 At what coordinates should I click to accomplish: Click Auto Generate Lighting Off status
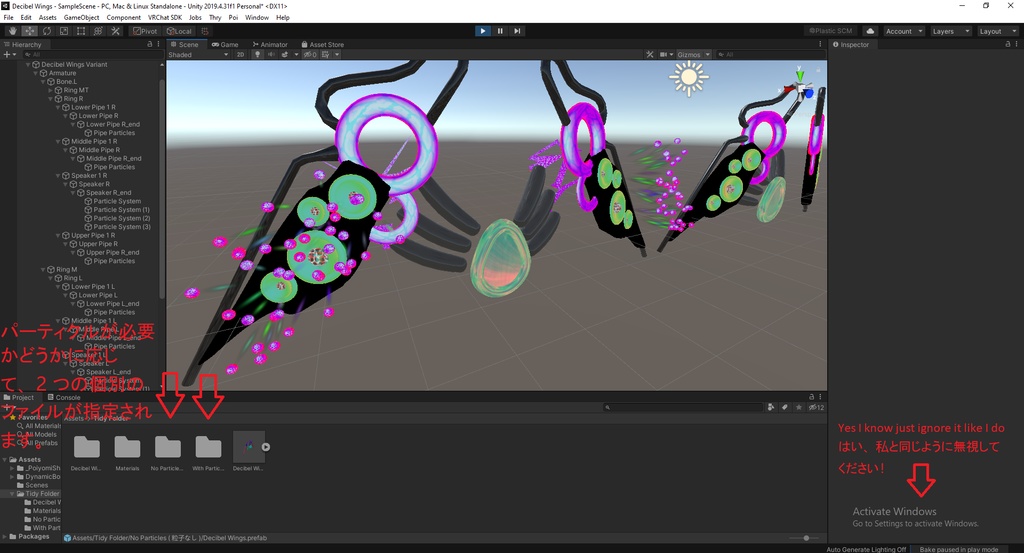coord(866,549)
